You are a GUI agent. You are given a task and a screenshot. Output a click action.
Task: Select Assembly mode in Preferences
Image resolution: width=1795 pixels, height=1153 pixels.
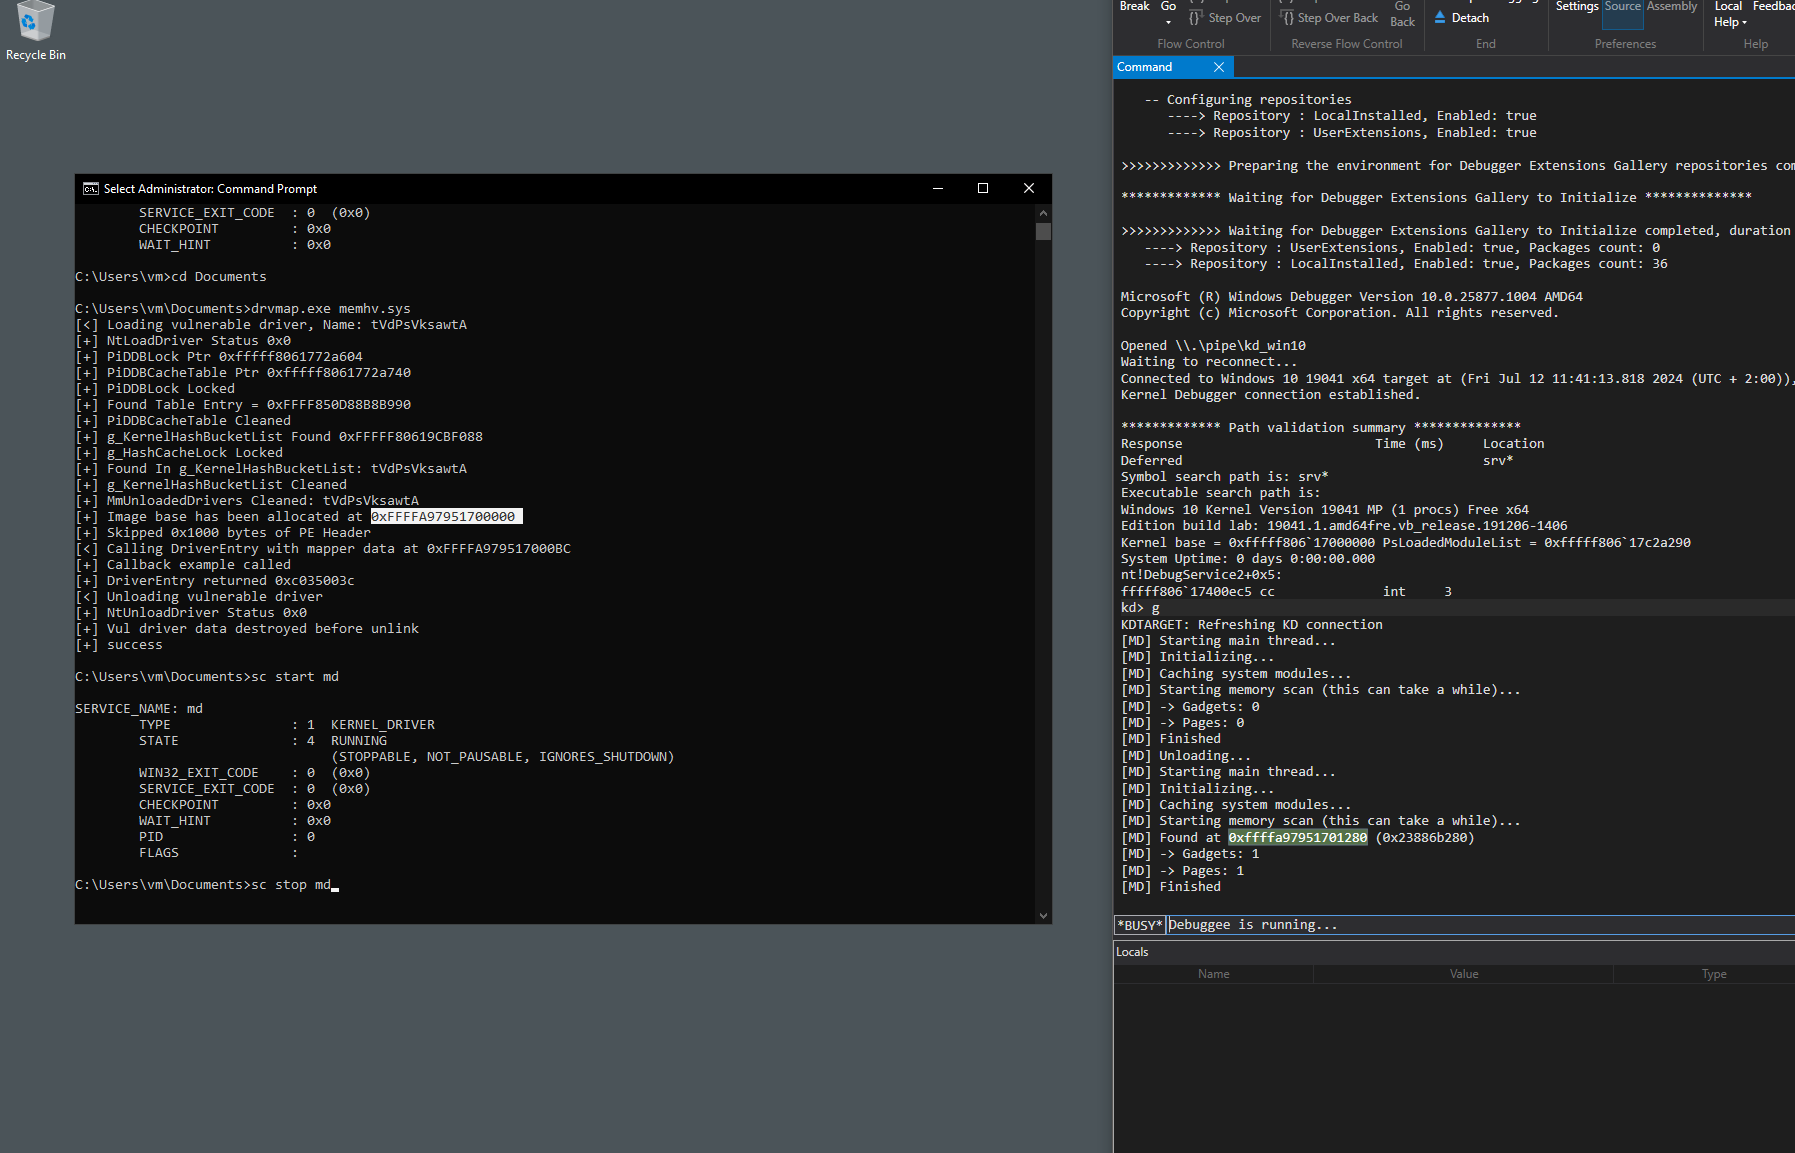(x=1672, y=6)
